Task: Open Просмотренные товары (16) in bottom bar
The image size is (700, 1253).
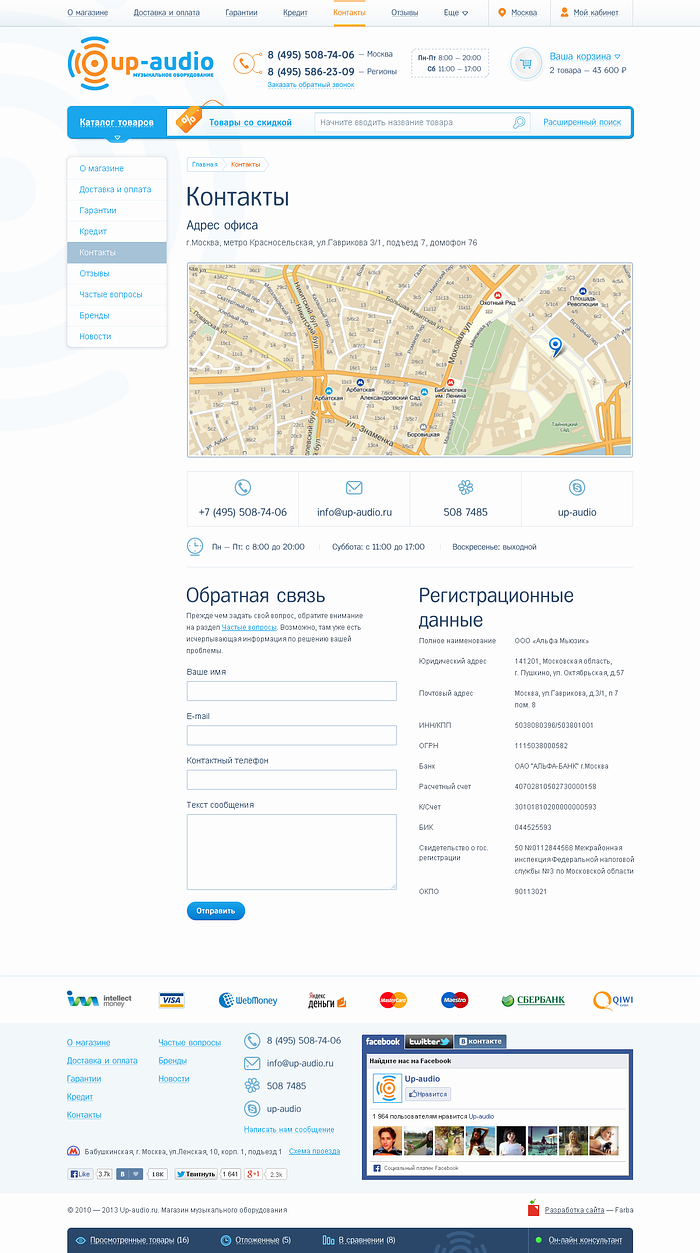Action: click(x=131, y=1240)
